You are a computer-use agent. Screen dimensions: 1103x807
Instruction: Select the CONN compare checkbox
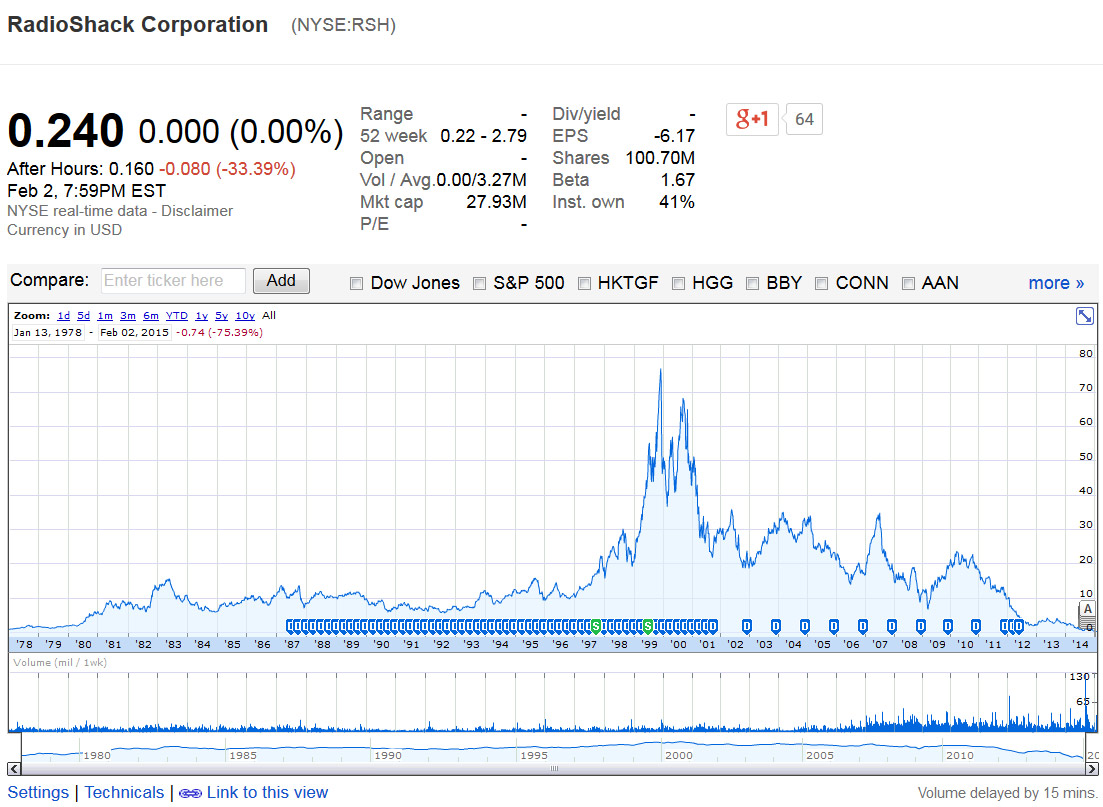[821, 284]
